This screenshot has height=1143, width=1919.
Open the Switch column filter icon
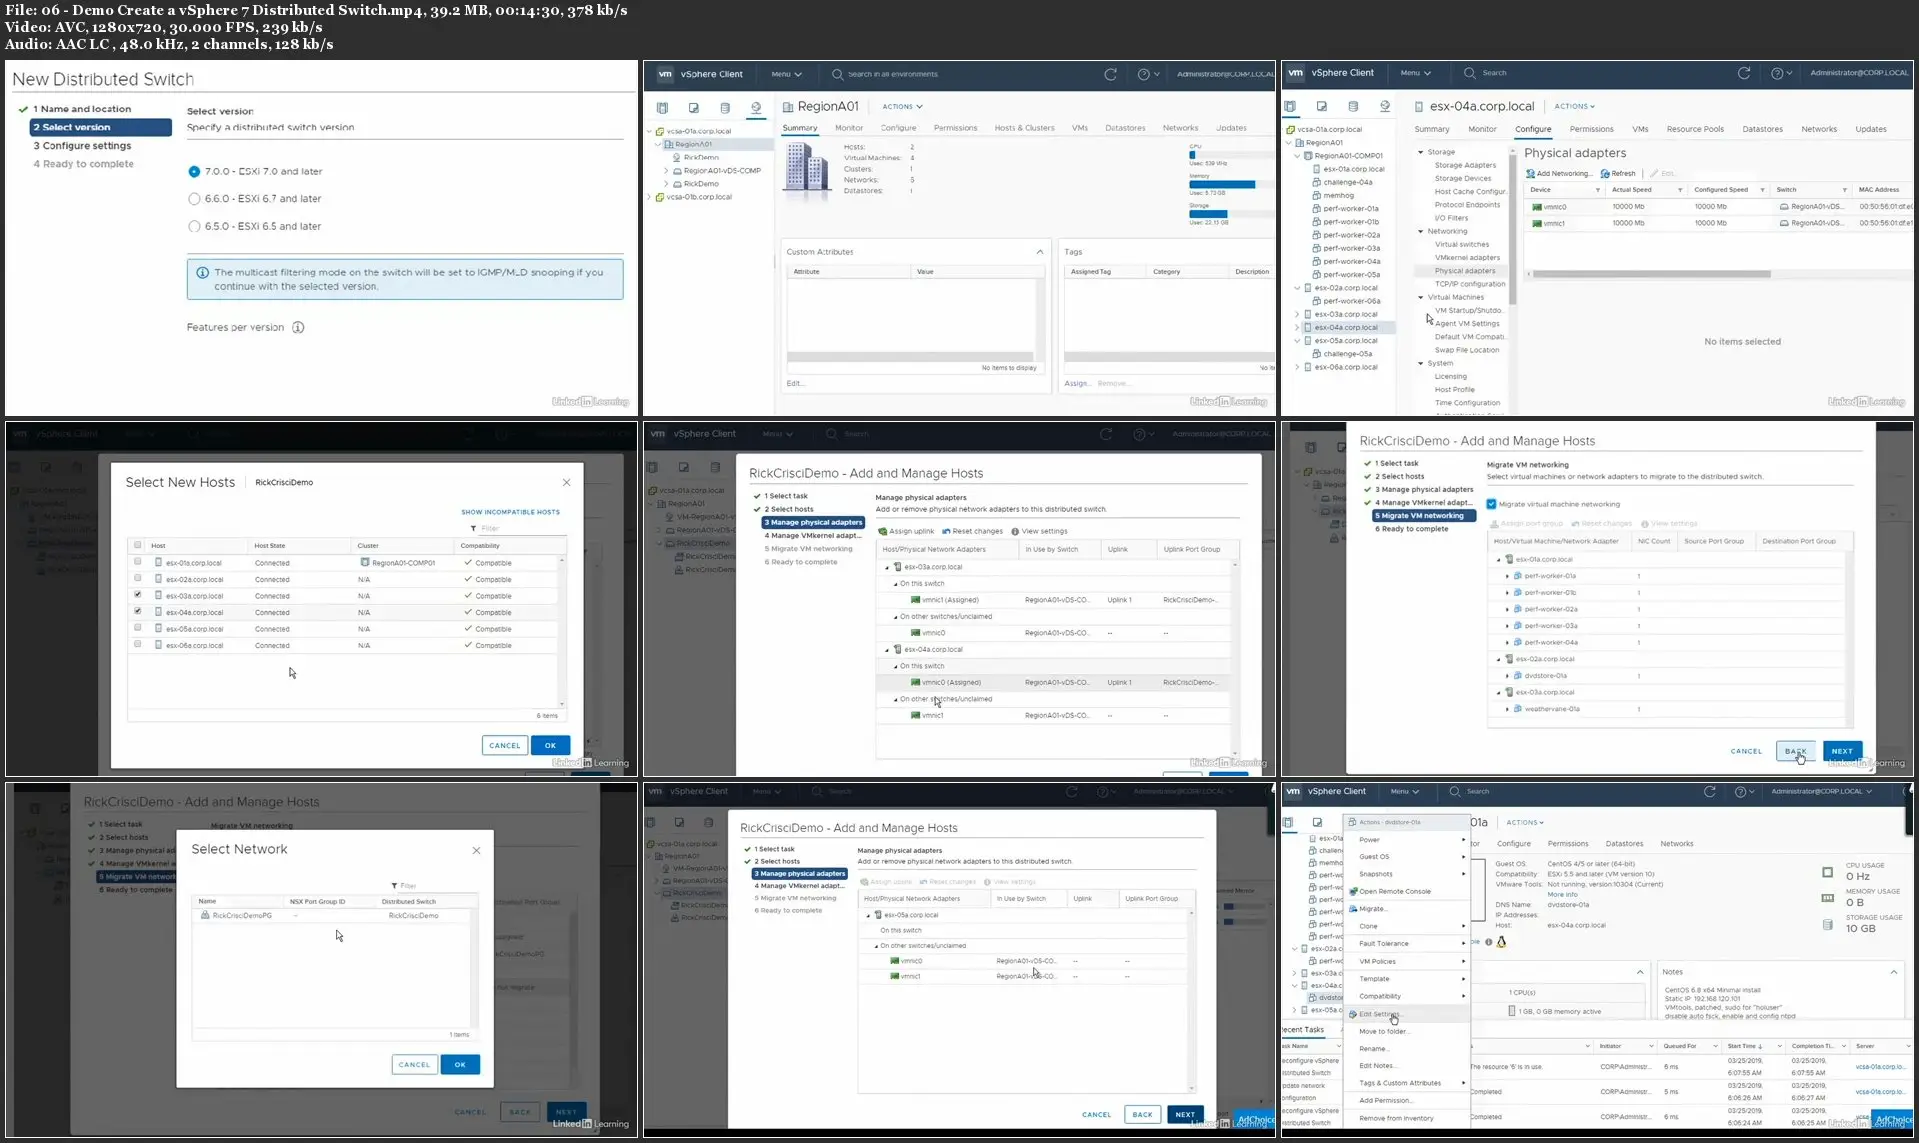point(1844,190)
